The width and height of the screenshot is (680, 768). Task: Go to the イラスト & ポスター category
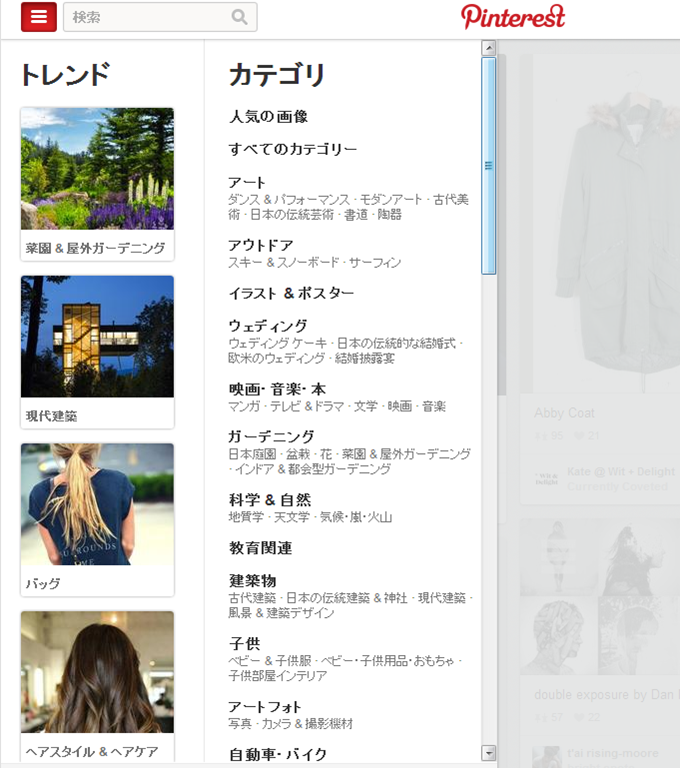click(291, 293)
